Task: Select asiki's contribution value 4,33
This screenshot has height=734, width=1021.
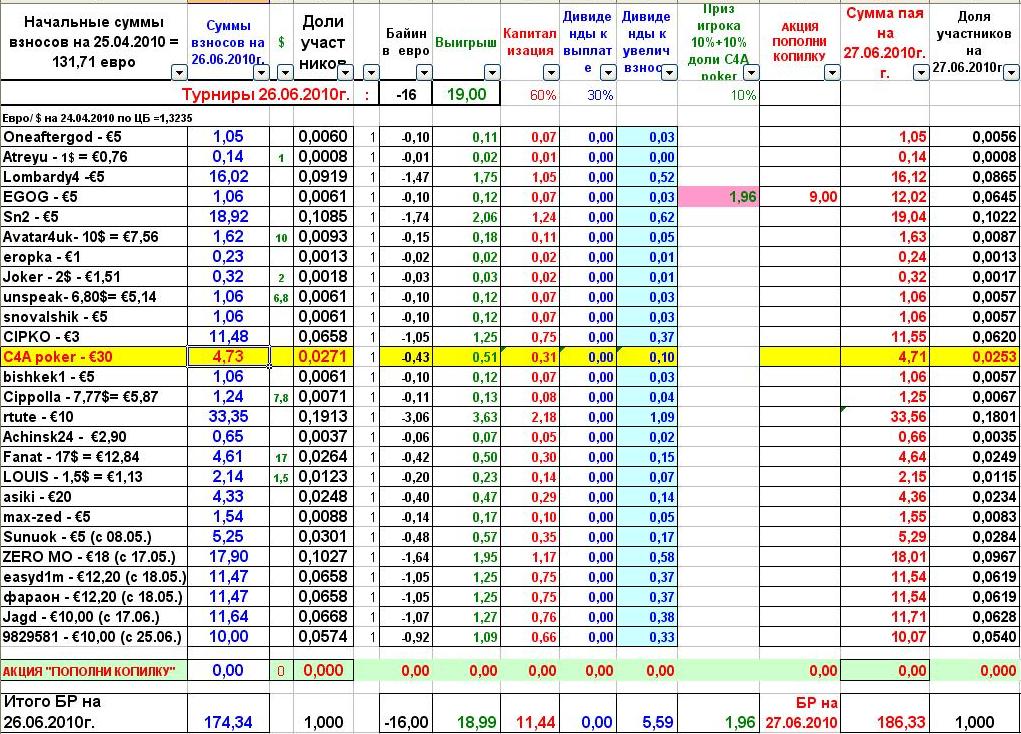Action: 229,497
